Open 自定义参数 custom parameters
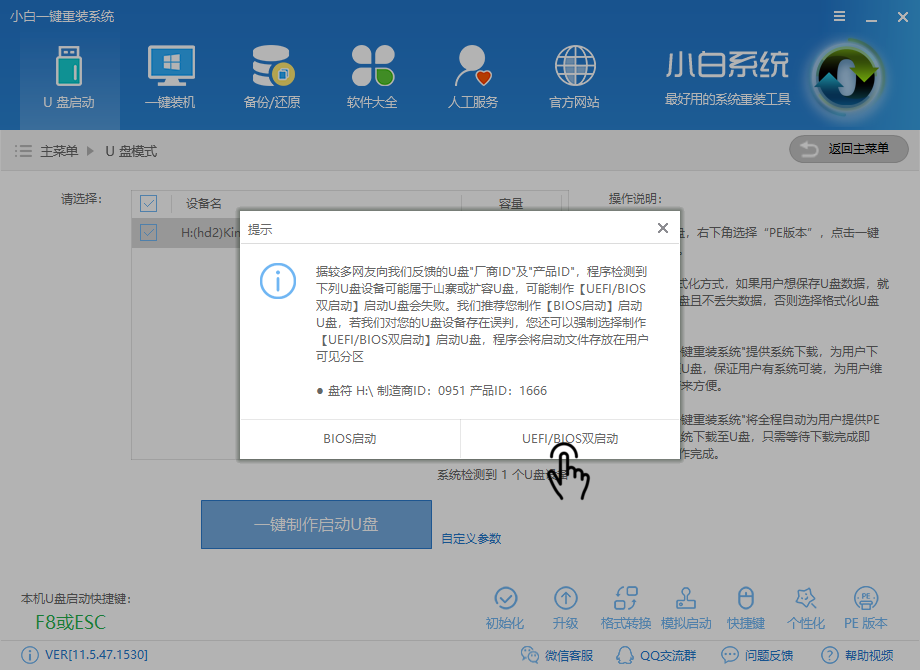This screenshot has width=920, height=670. (471, 538)
